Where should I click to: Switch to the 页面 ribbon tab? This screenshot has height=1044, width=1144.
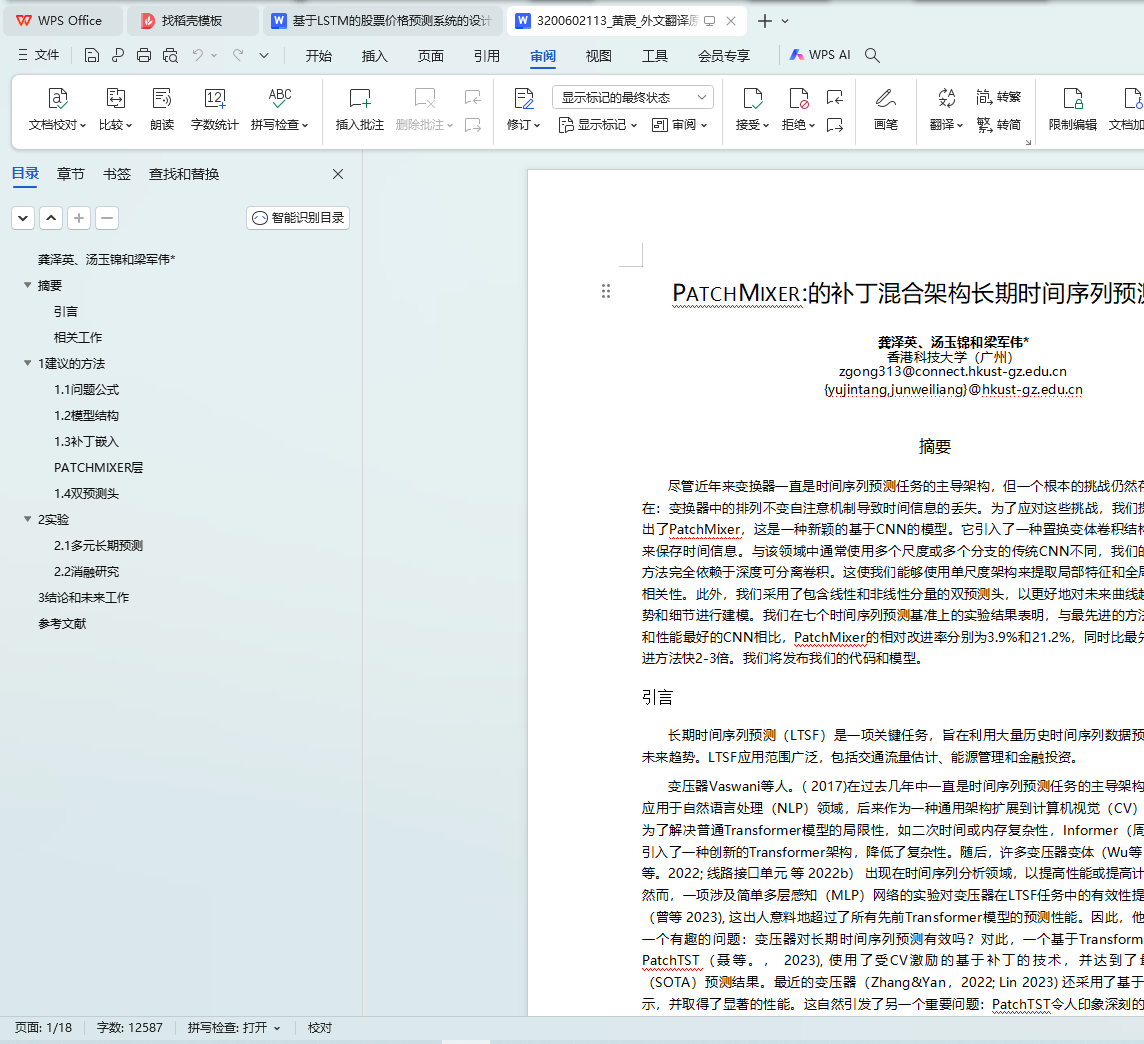(x=430, y=55)
